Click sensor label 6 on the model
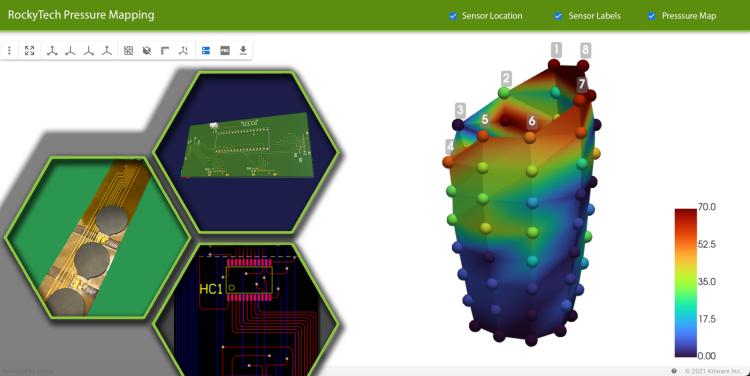Screen dimensions: 750x376 (x=531, y=122)
